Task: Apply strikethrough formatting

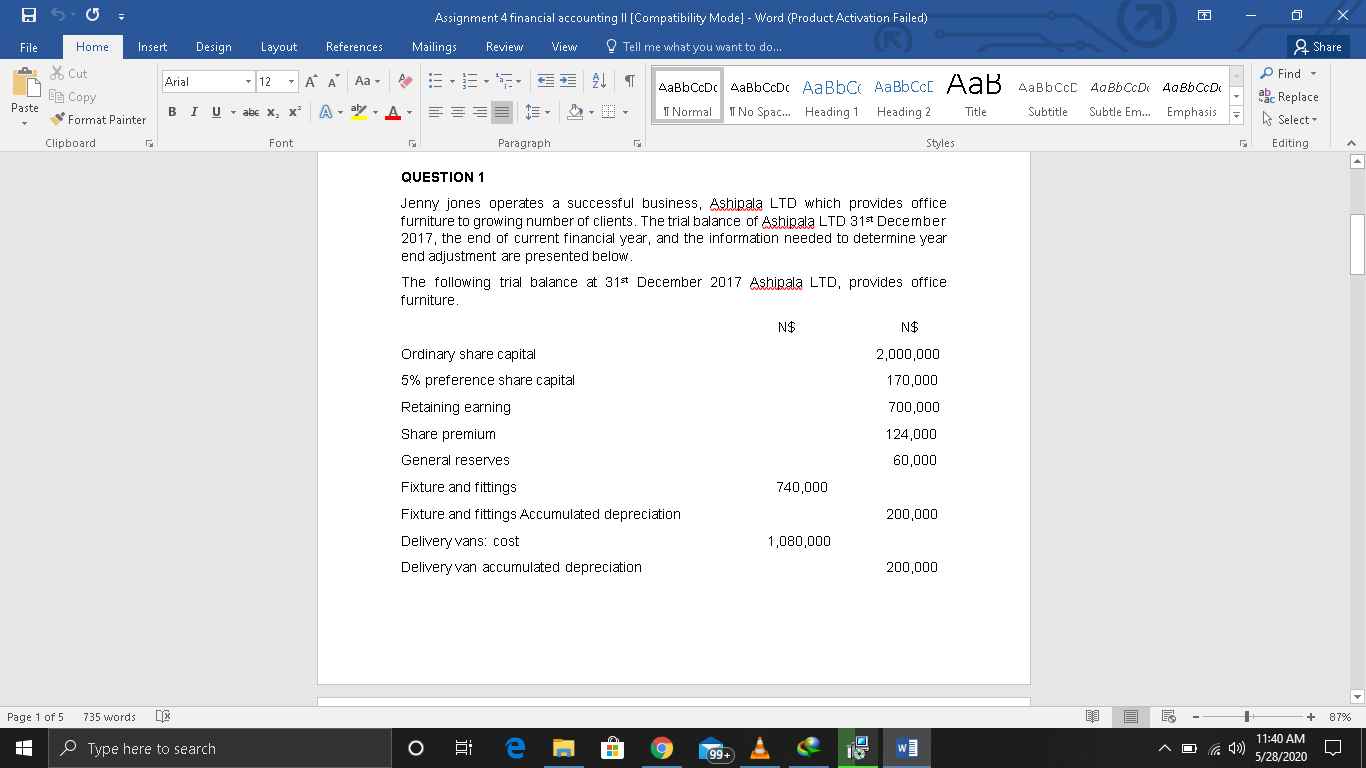Action: point(253,113)
